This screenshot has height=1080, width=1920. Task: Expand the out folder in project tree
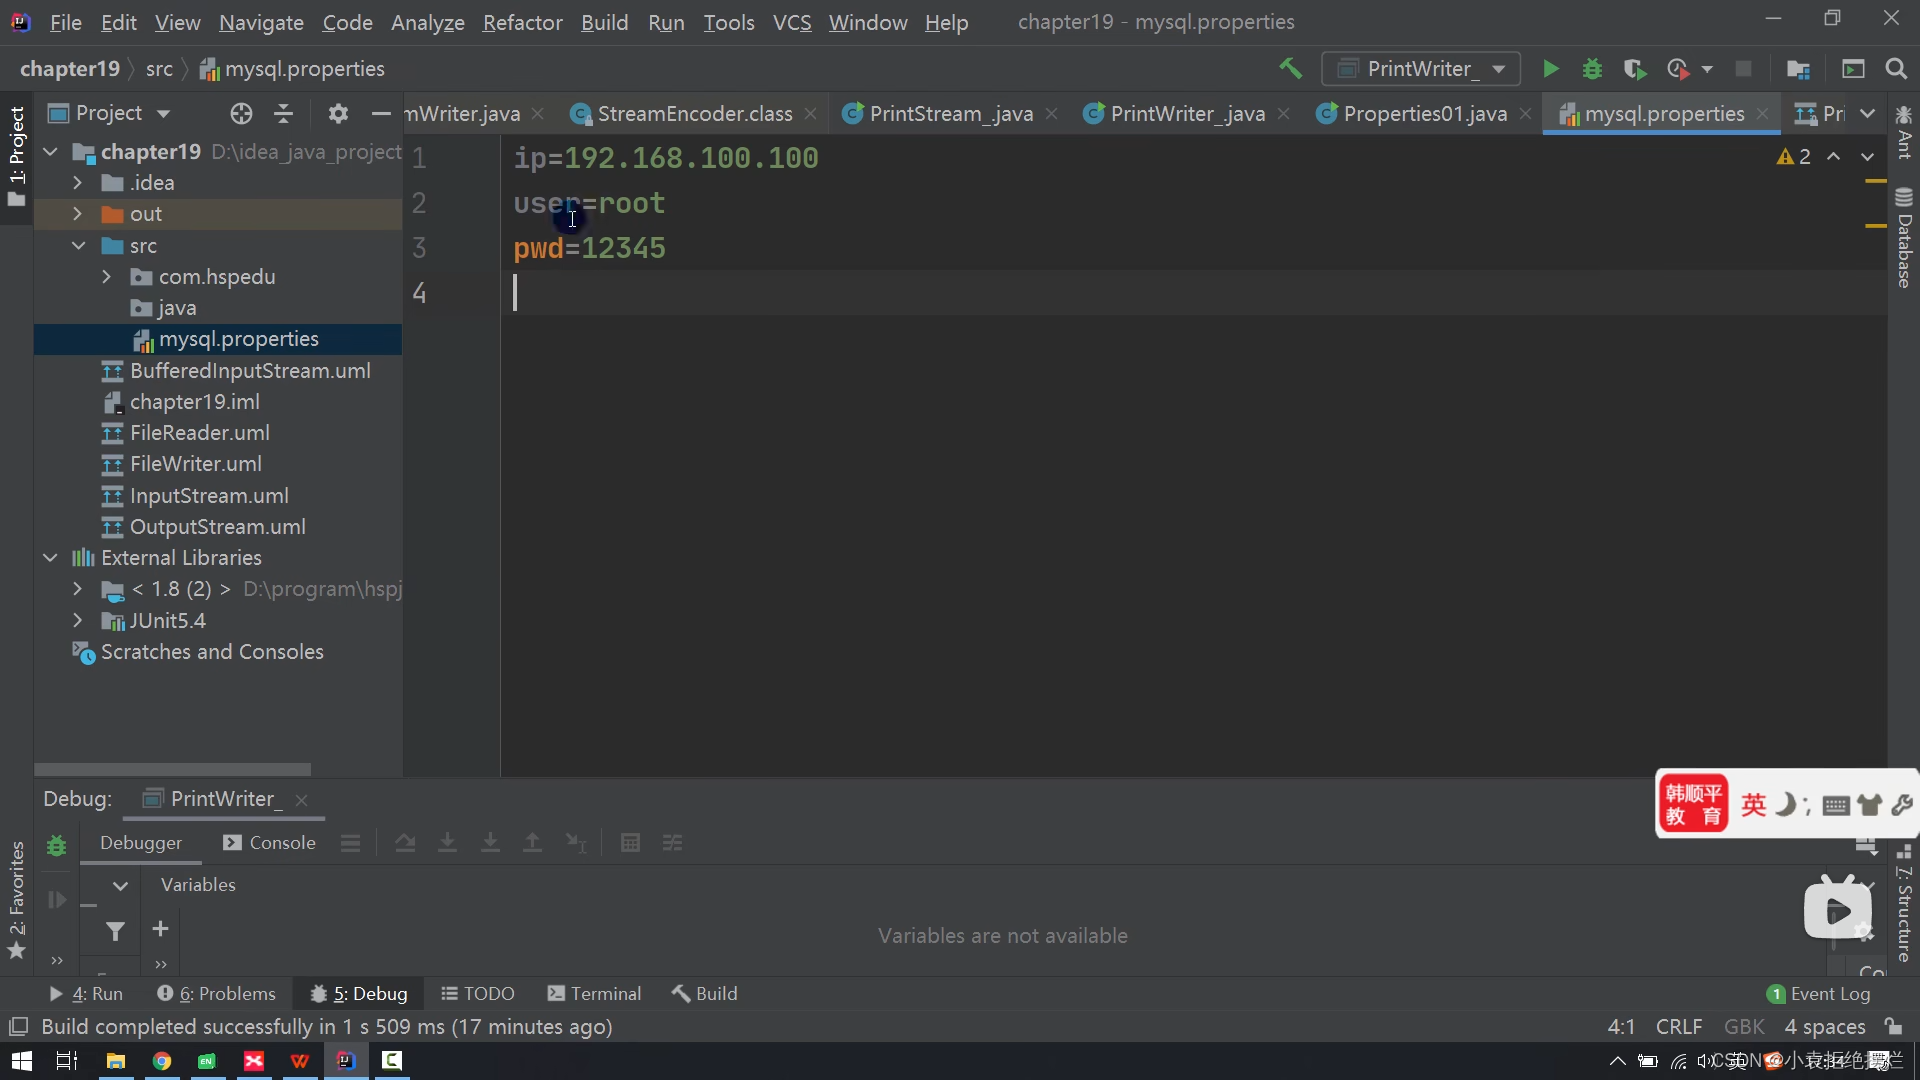tap(78, 214)
